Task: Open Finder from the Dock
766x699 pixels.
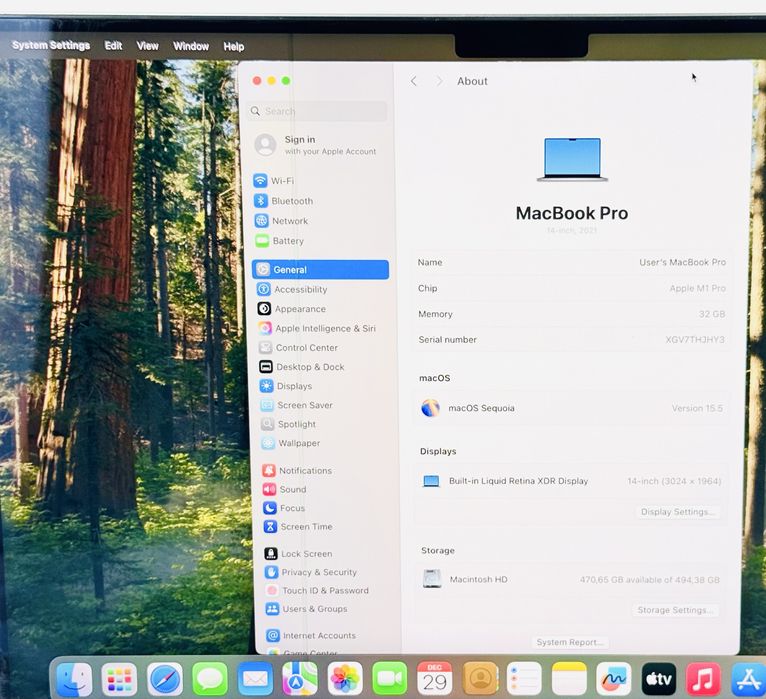Action: click(x=74, y=679)
